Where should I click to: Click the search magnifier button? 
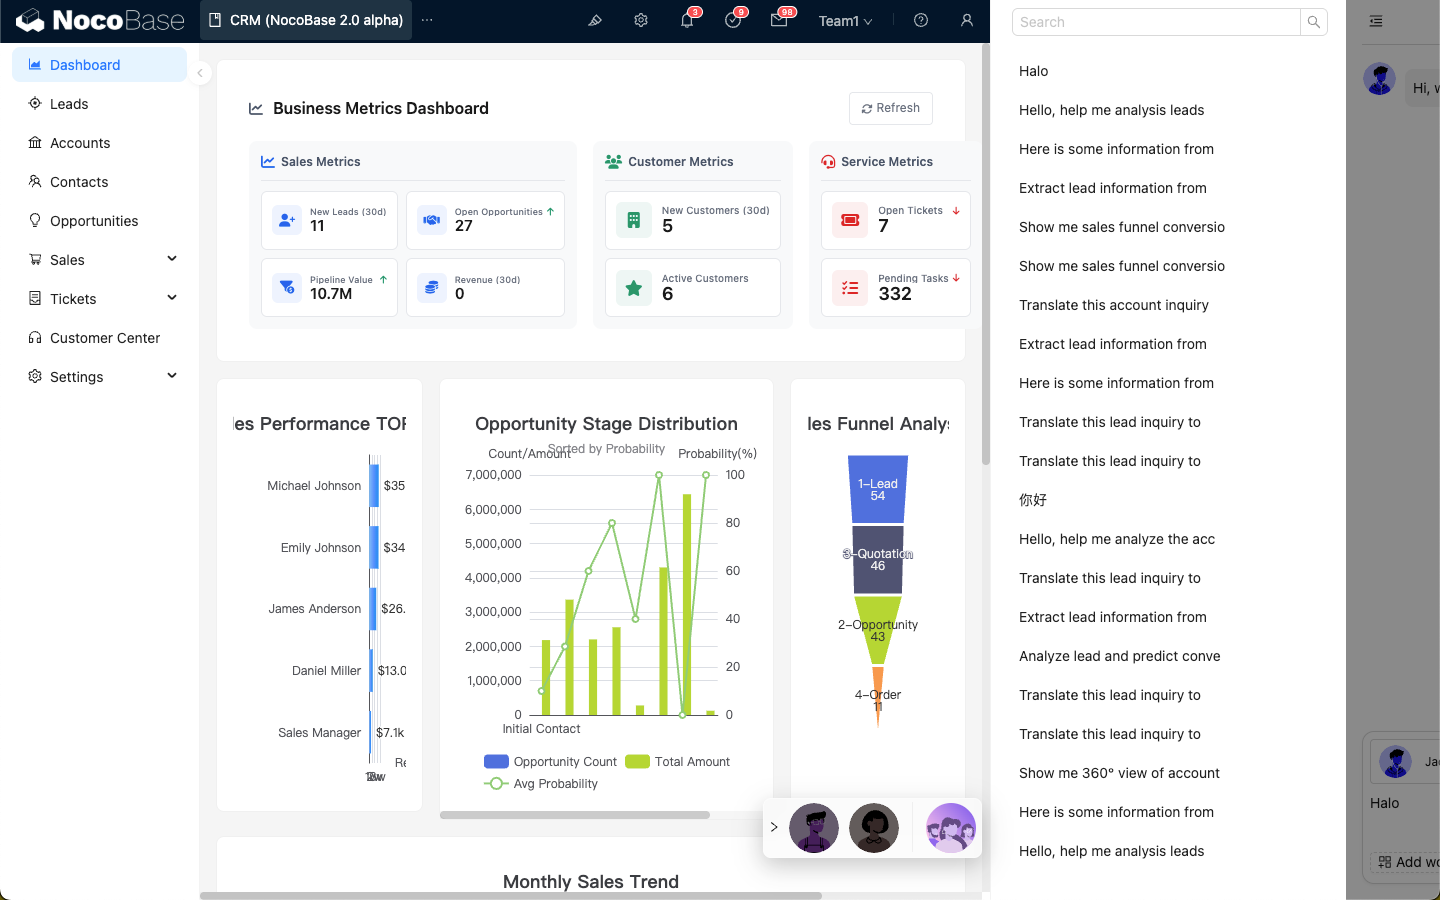click(x=1313, y=22)
